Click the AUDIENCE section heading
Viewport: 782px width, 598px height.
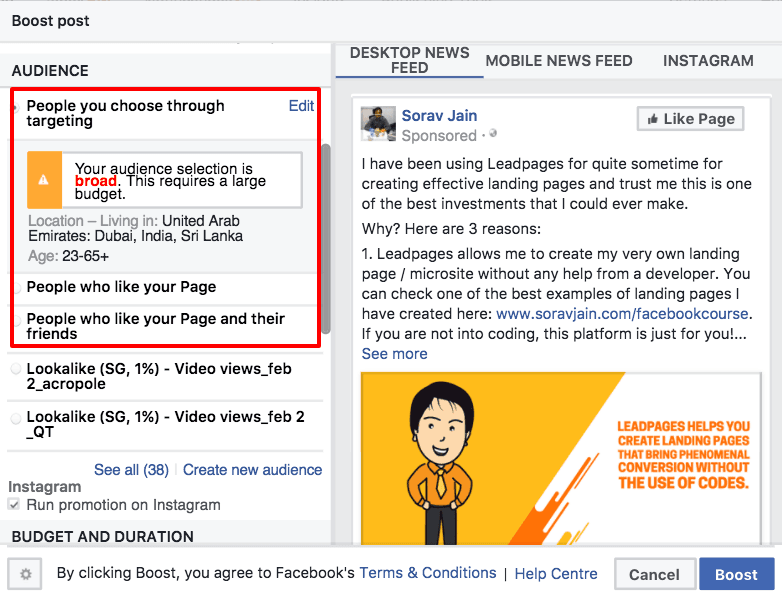[x=50, y=70]
